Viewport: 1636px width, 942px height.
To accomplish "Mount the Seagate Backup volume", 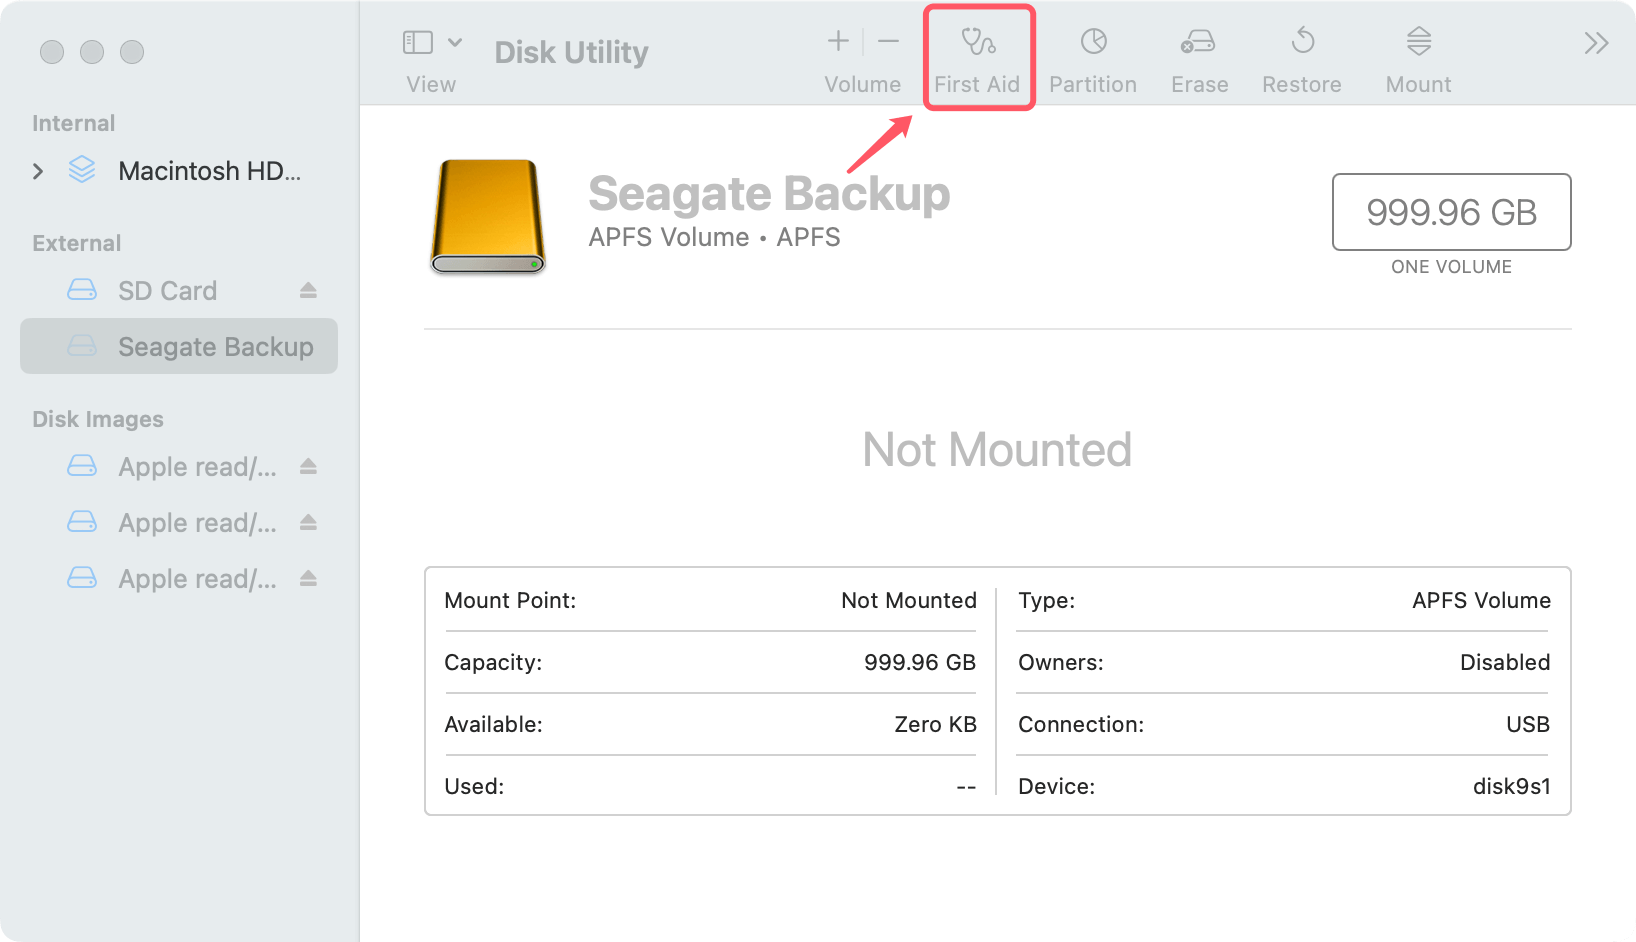I will pyautogui.click(x=1417, y=55).
